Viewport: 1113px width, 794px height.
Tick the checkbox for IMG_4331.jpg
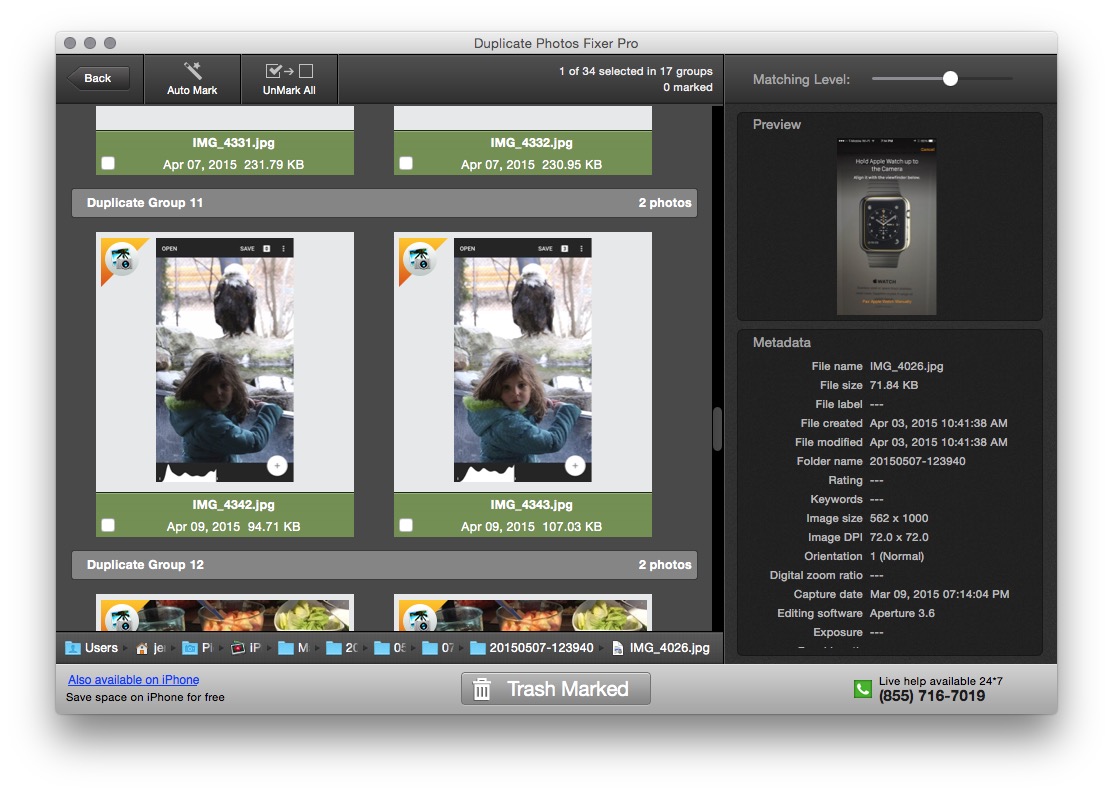pos(108,163)
